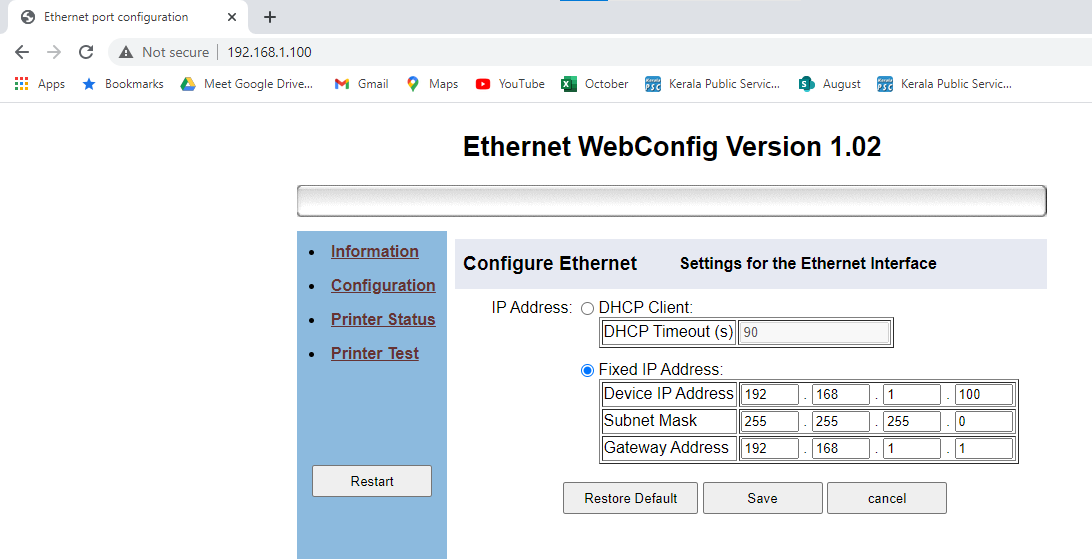Viewport: 1092px width, 559px height.
Task: Click the browser Back arrow
Action: click(x=22, y=52)
